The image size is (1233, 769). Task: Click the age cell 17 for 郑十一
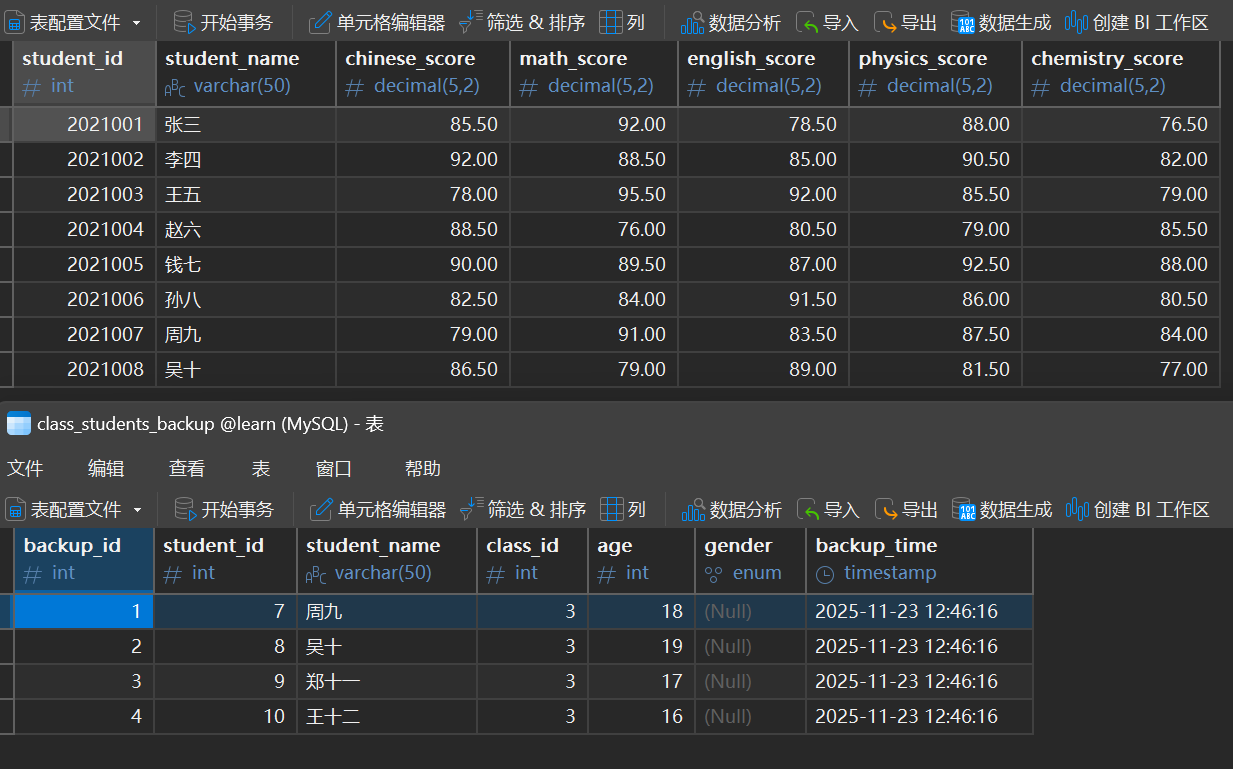click(642, 682)
